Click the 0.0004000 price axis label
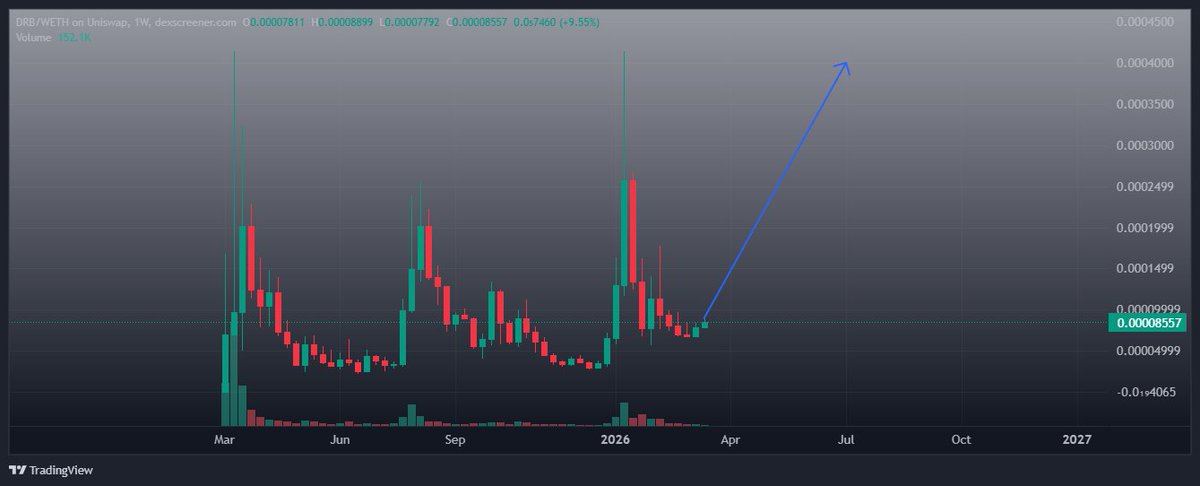This screenshot has height=486, width=1200. [1146, 63]
